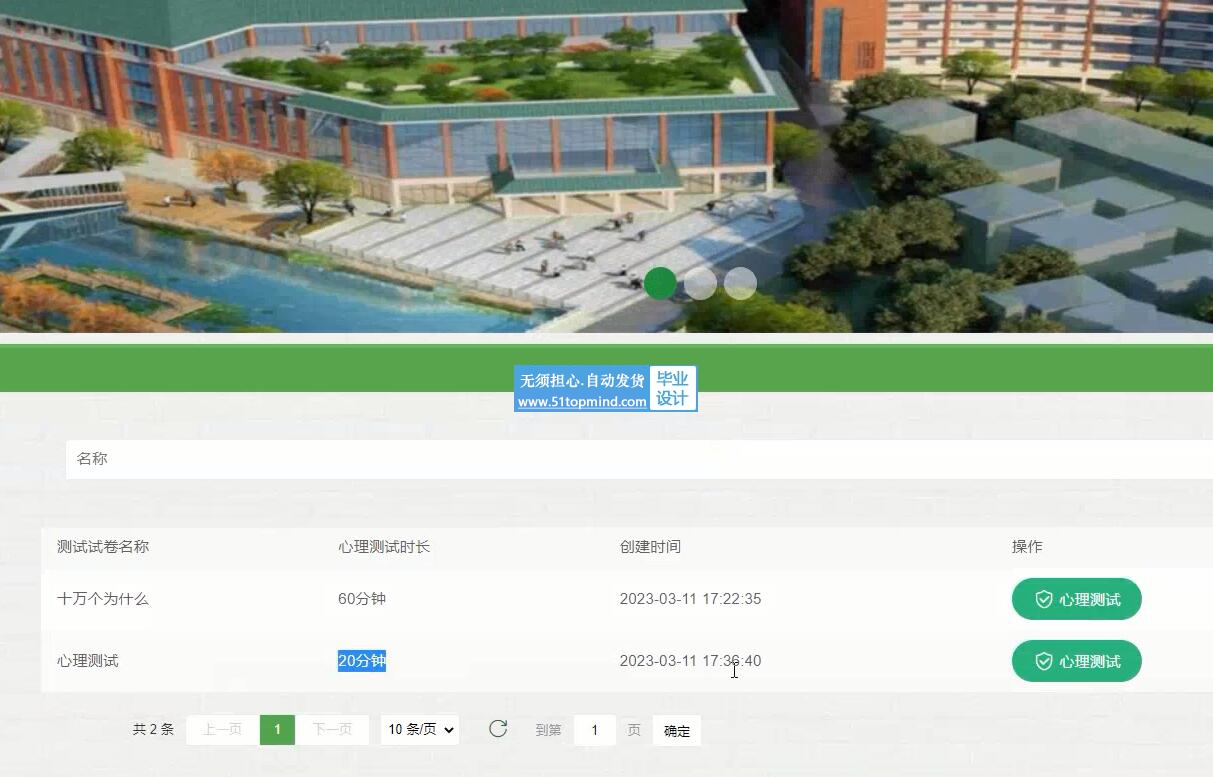Click the 到第 label in pagination
The width and height of the screenshot is (1213, 777).
click(548, 730)
